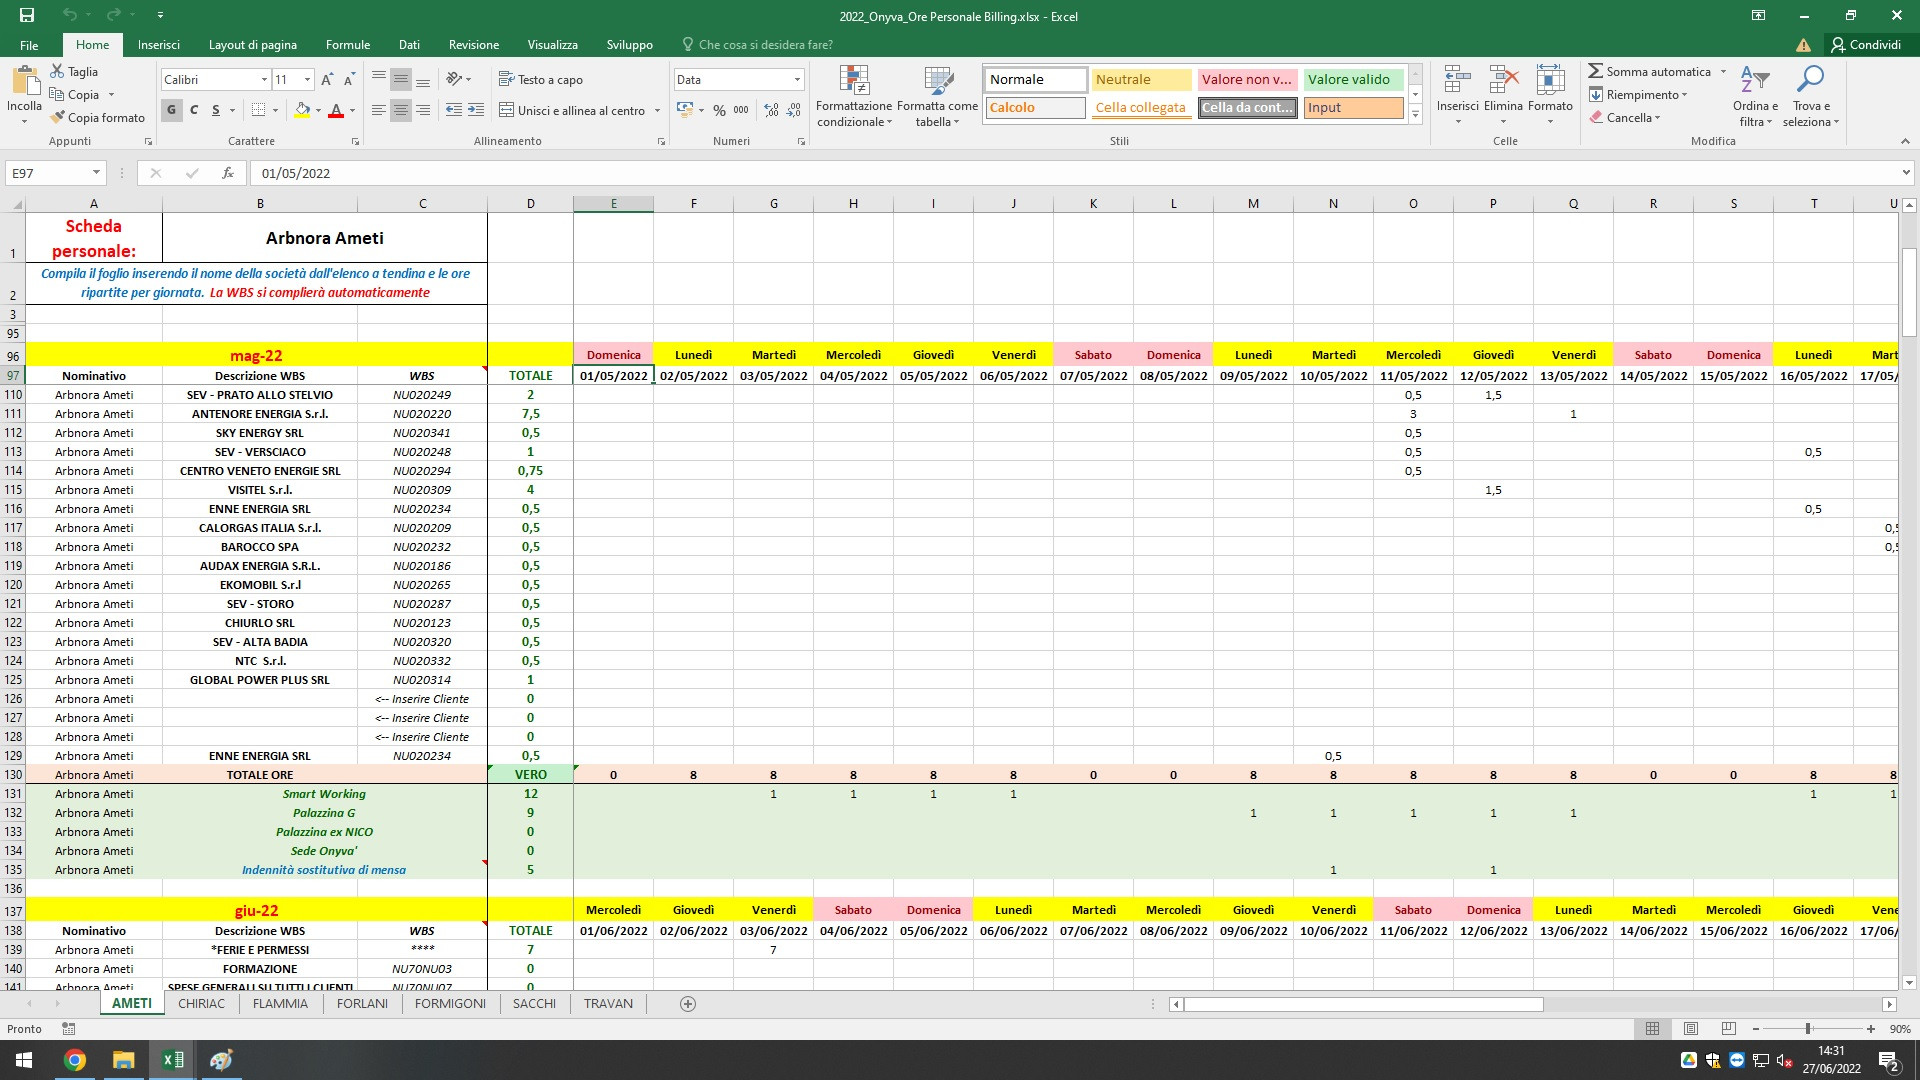Click the Format cells (Formato) icon

click(1550, 80)
